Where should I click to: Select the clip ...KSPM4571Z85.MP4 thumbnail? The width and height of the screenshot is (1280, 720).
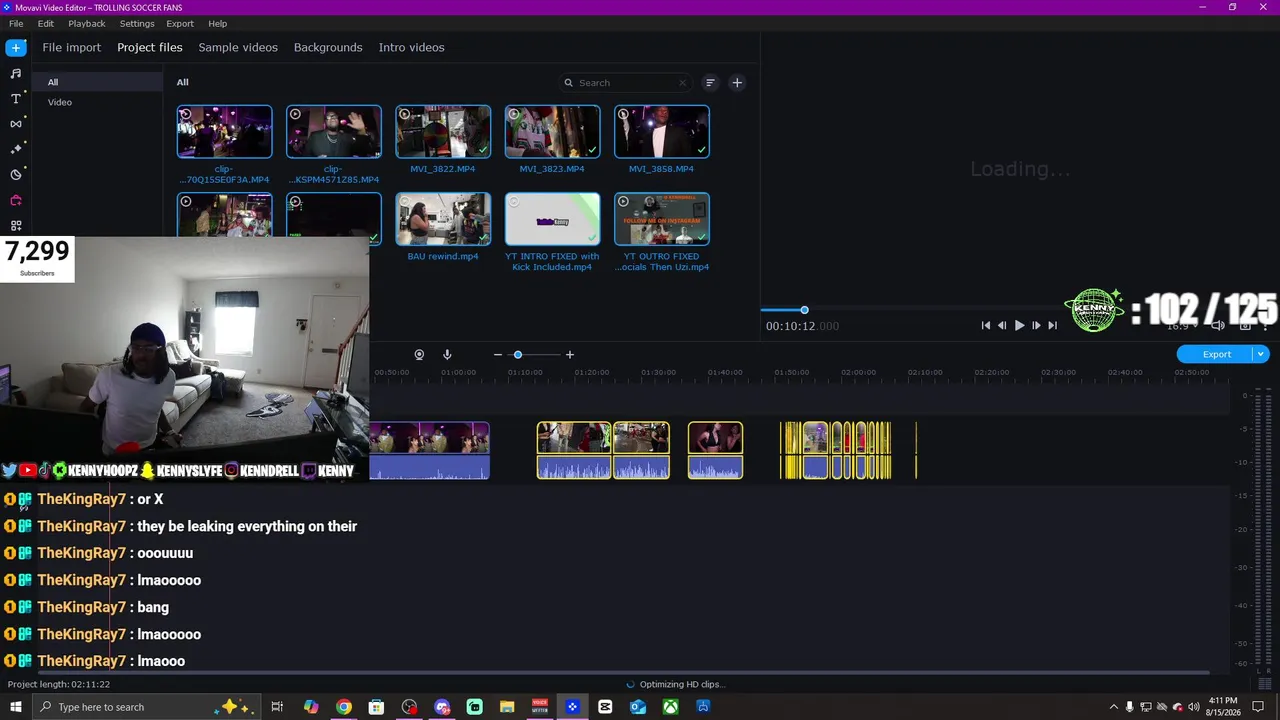(x=333, y=132)
